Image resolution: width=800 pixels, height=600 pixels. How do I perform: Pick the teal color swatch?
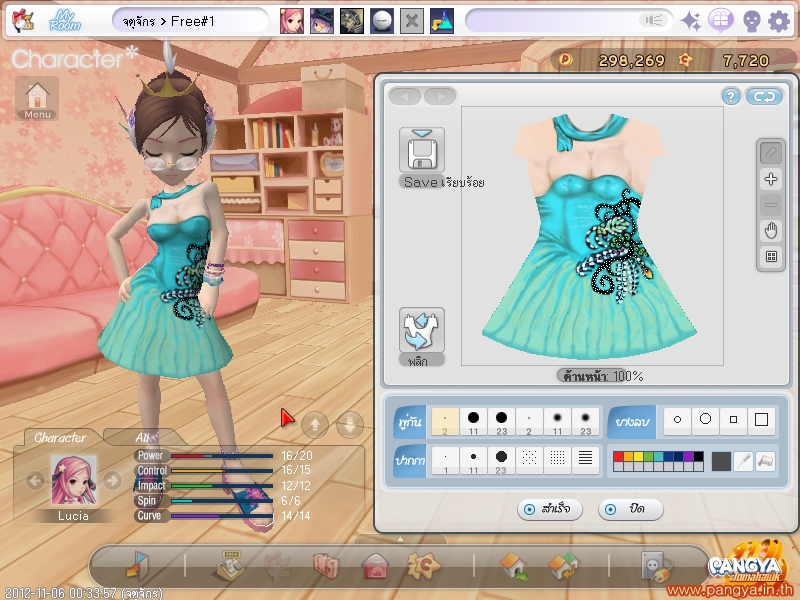pos(658,456)
